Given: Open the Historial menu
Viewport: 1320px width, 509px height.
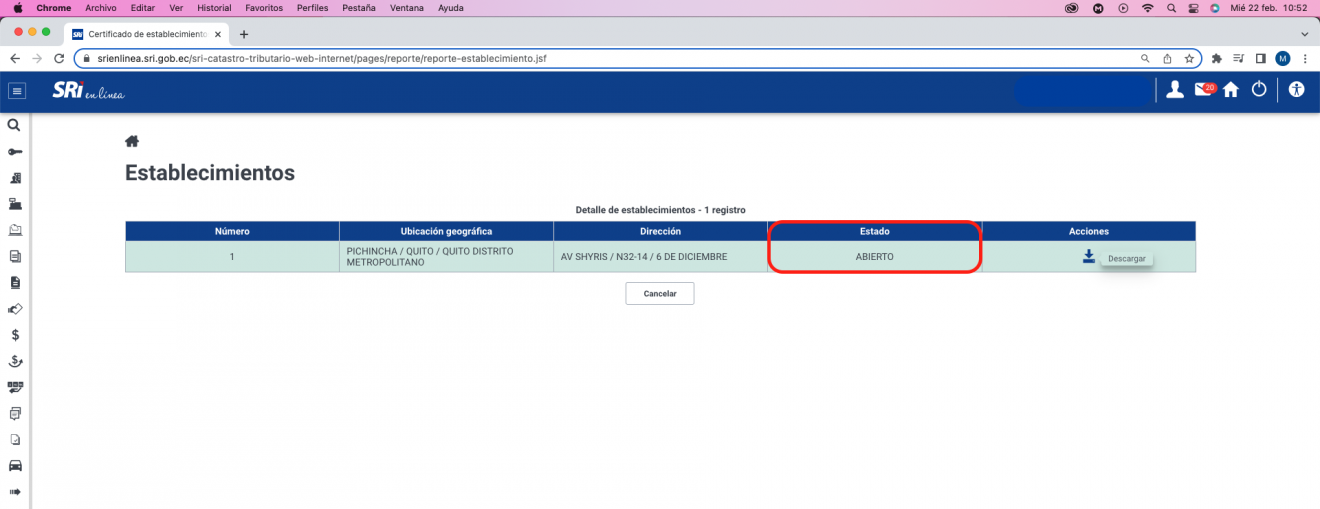Looking at the screenshot, I should coord(214,8).
